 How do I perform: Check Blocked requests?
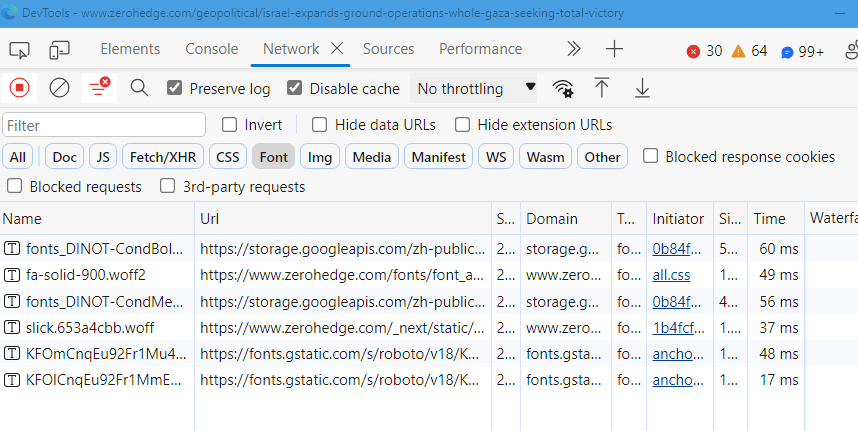click(15, 187)
